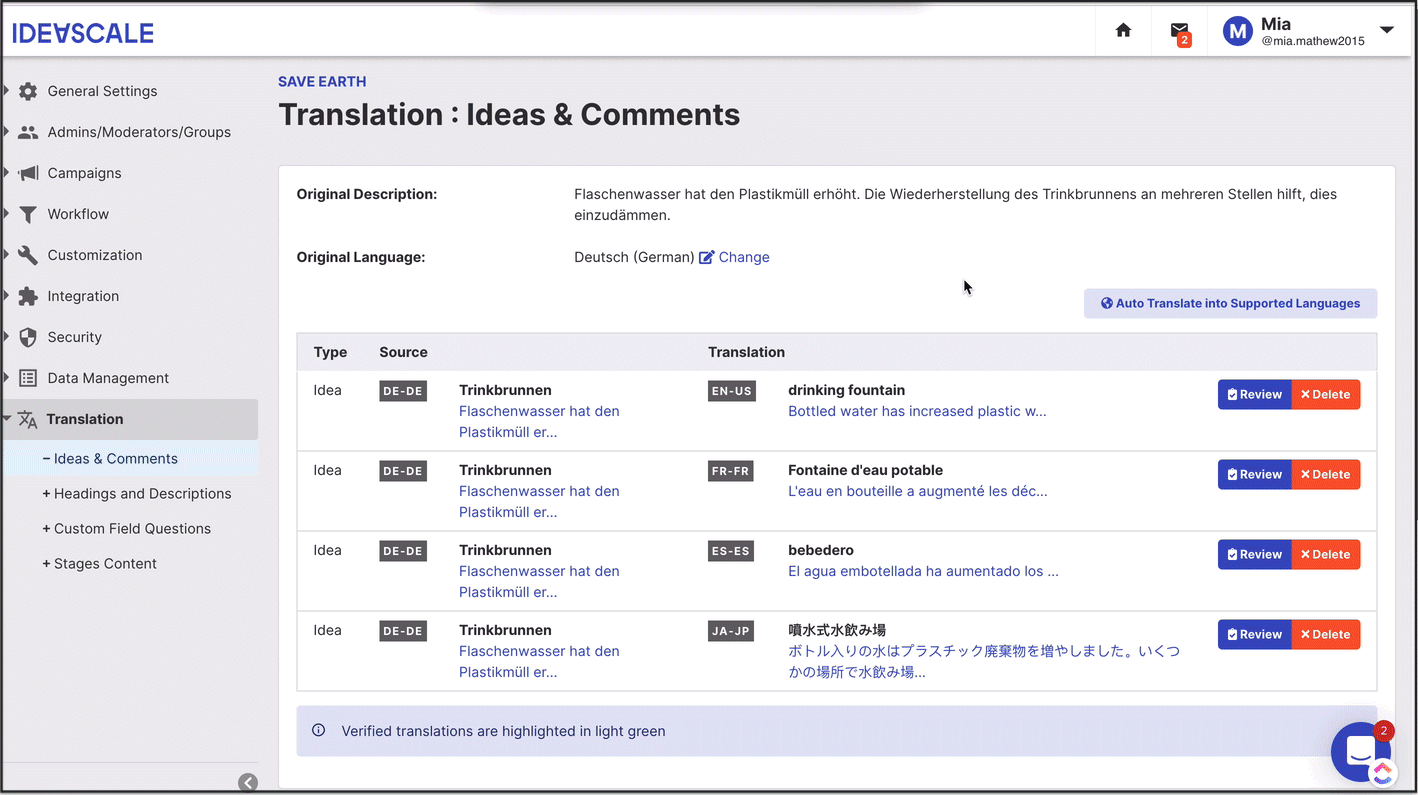The height and width of the screenshot is (795, 1418).
Task: Open Data Management menu
Action: pyautogui.click(x=108, y=378)
